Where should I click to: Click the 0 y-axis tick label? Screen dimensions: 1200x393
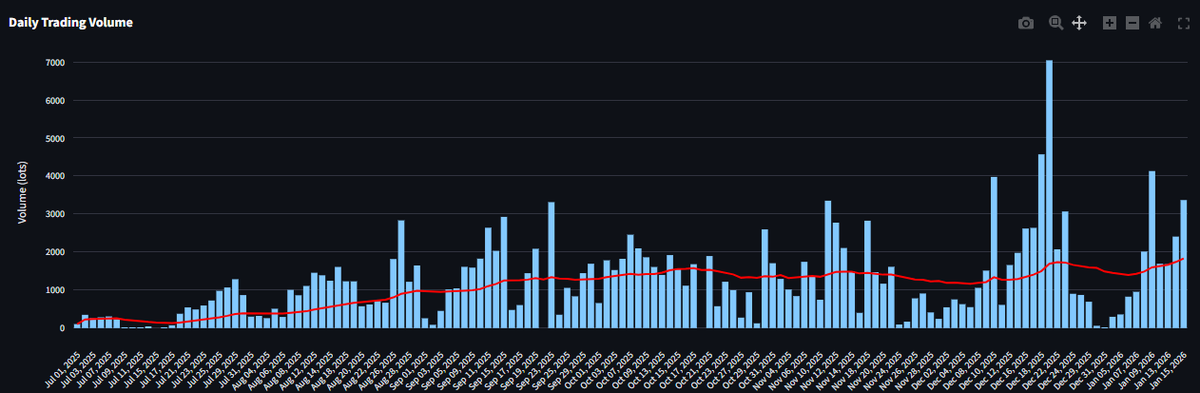(62, 327)
